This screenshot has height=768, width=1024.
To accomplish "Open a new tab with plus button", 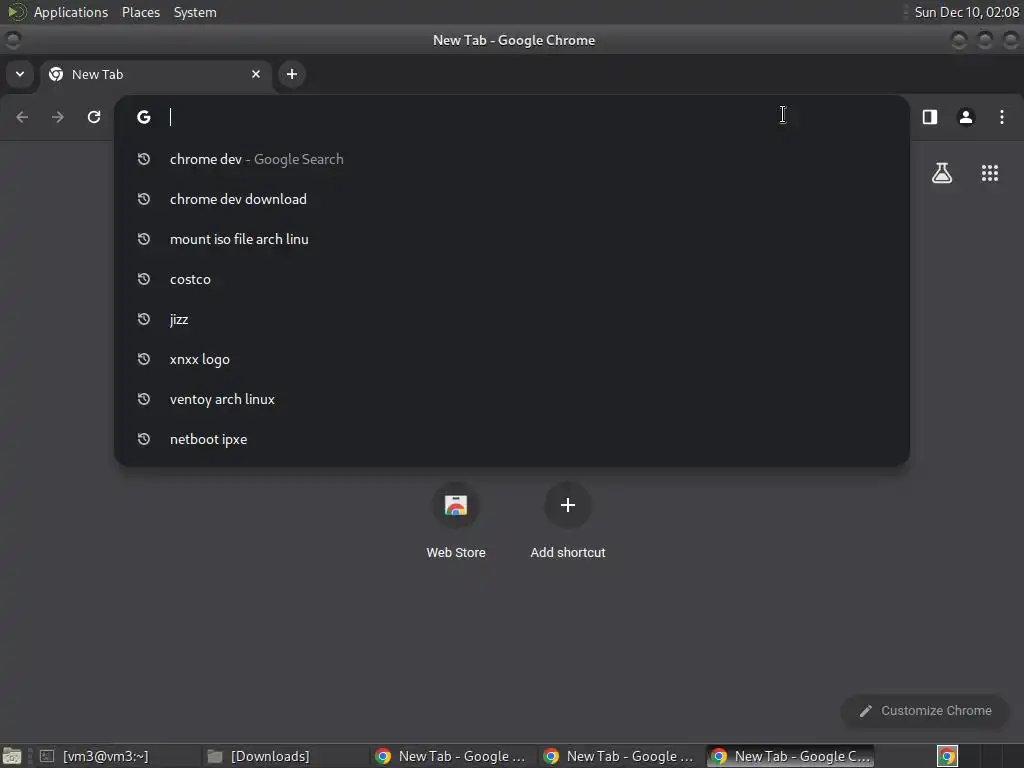I will (x=292, y=74).
